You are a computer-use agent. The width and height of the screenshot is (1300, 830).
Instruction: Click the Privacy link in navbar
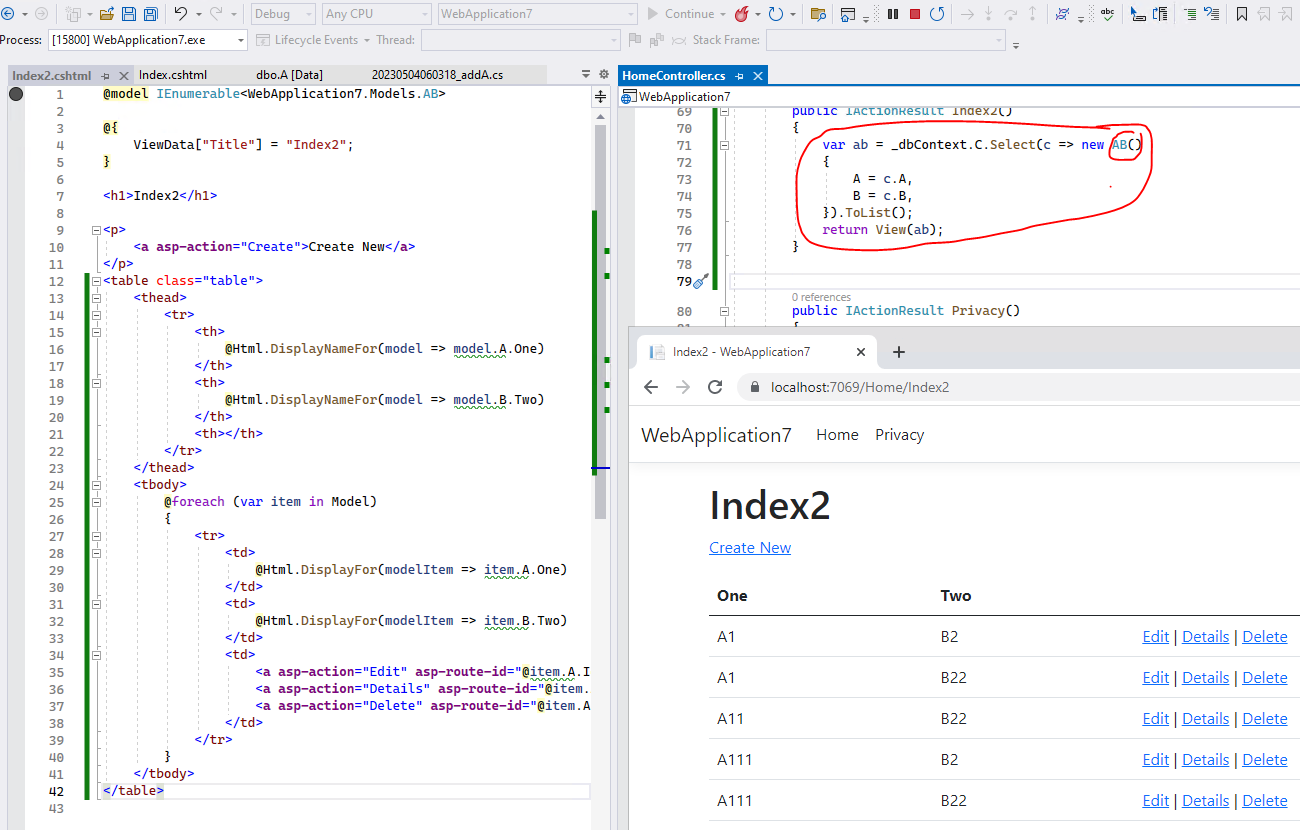pyautogui.click(x=899, y=435)
